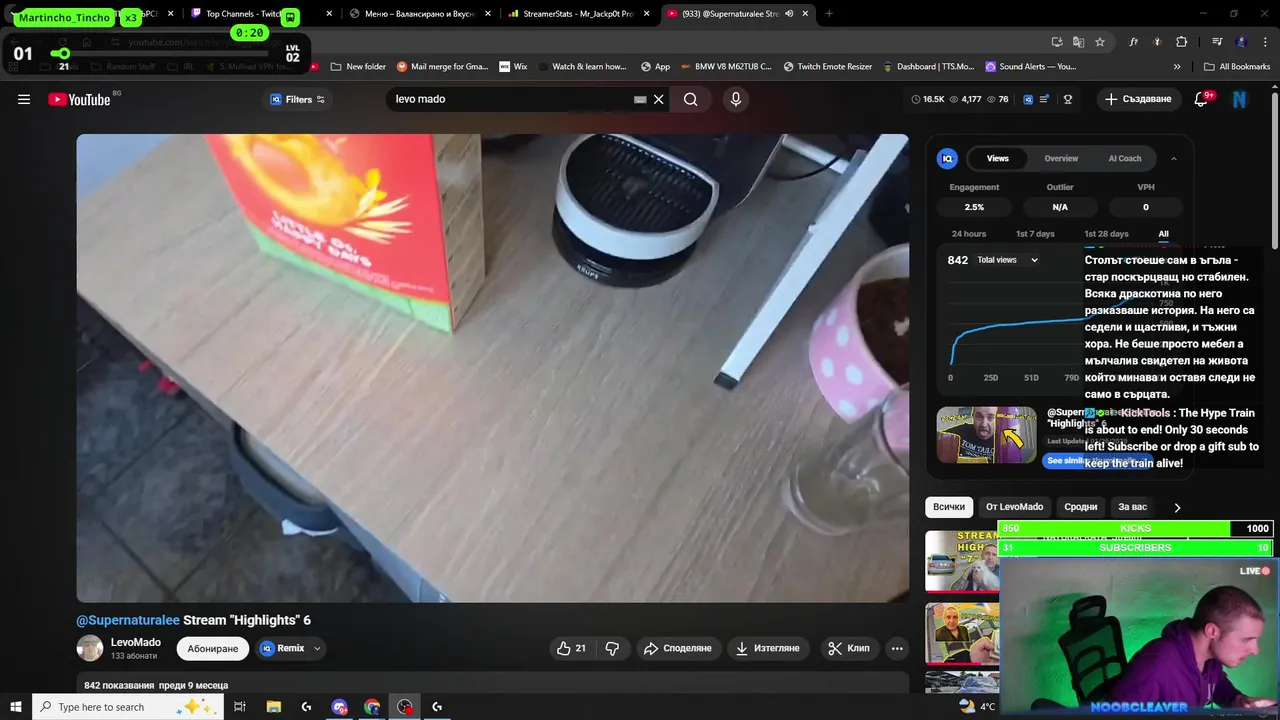
Task: Collapse the vidIQ panel with the chevron
Action: (x=1174, y=158)
